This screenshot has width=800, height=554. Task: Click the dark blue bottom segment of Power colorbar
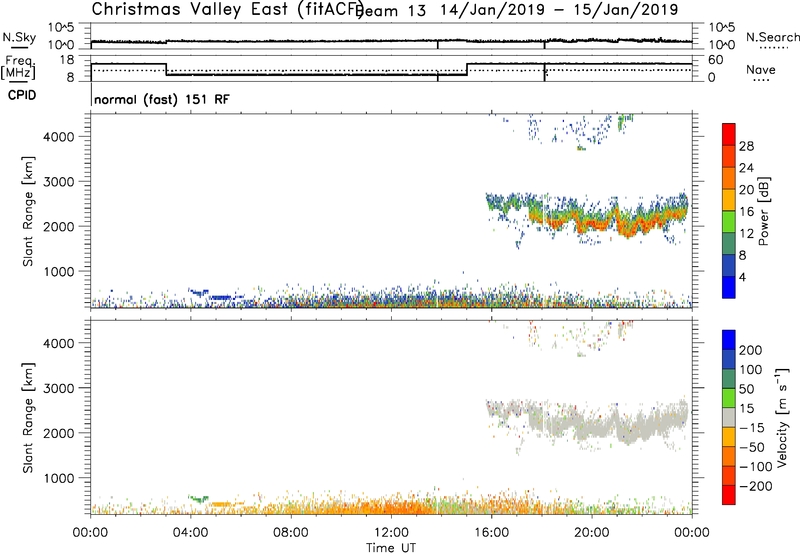tap(729, 287)
